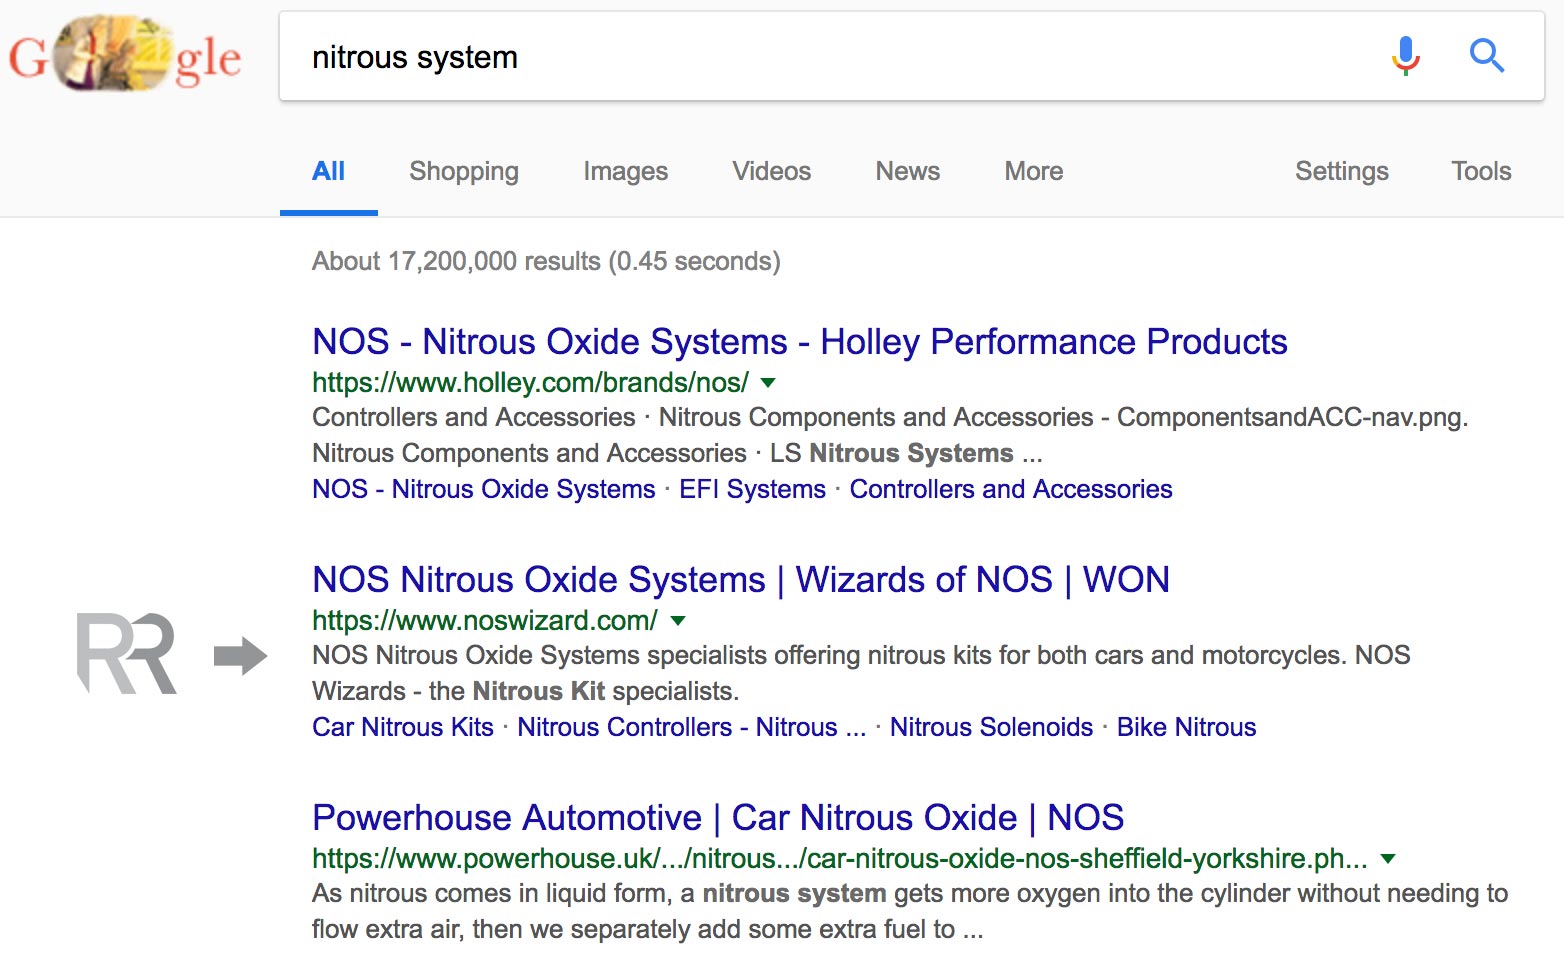Image resolution: width=1564 pixels, height=974 pixels.
Task: Open the EFI Systems sitelink
Action: (x=752, y=489)
